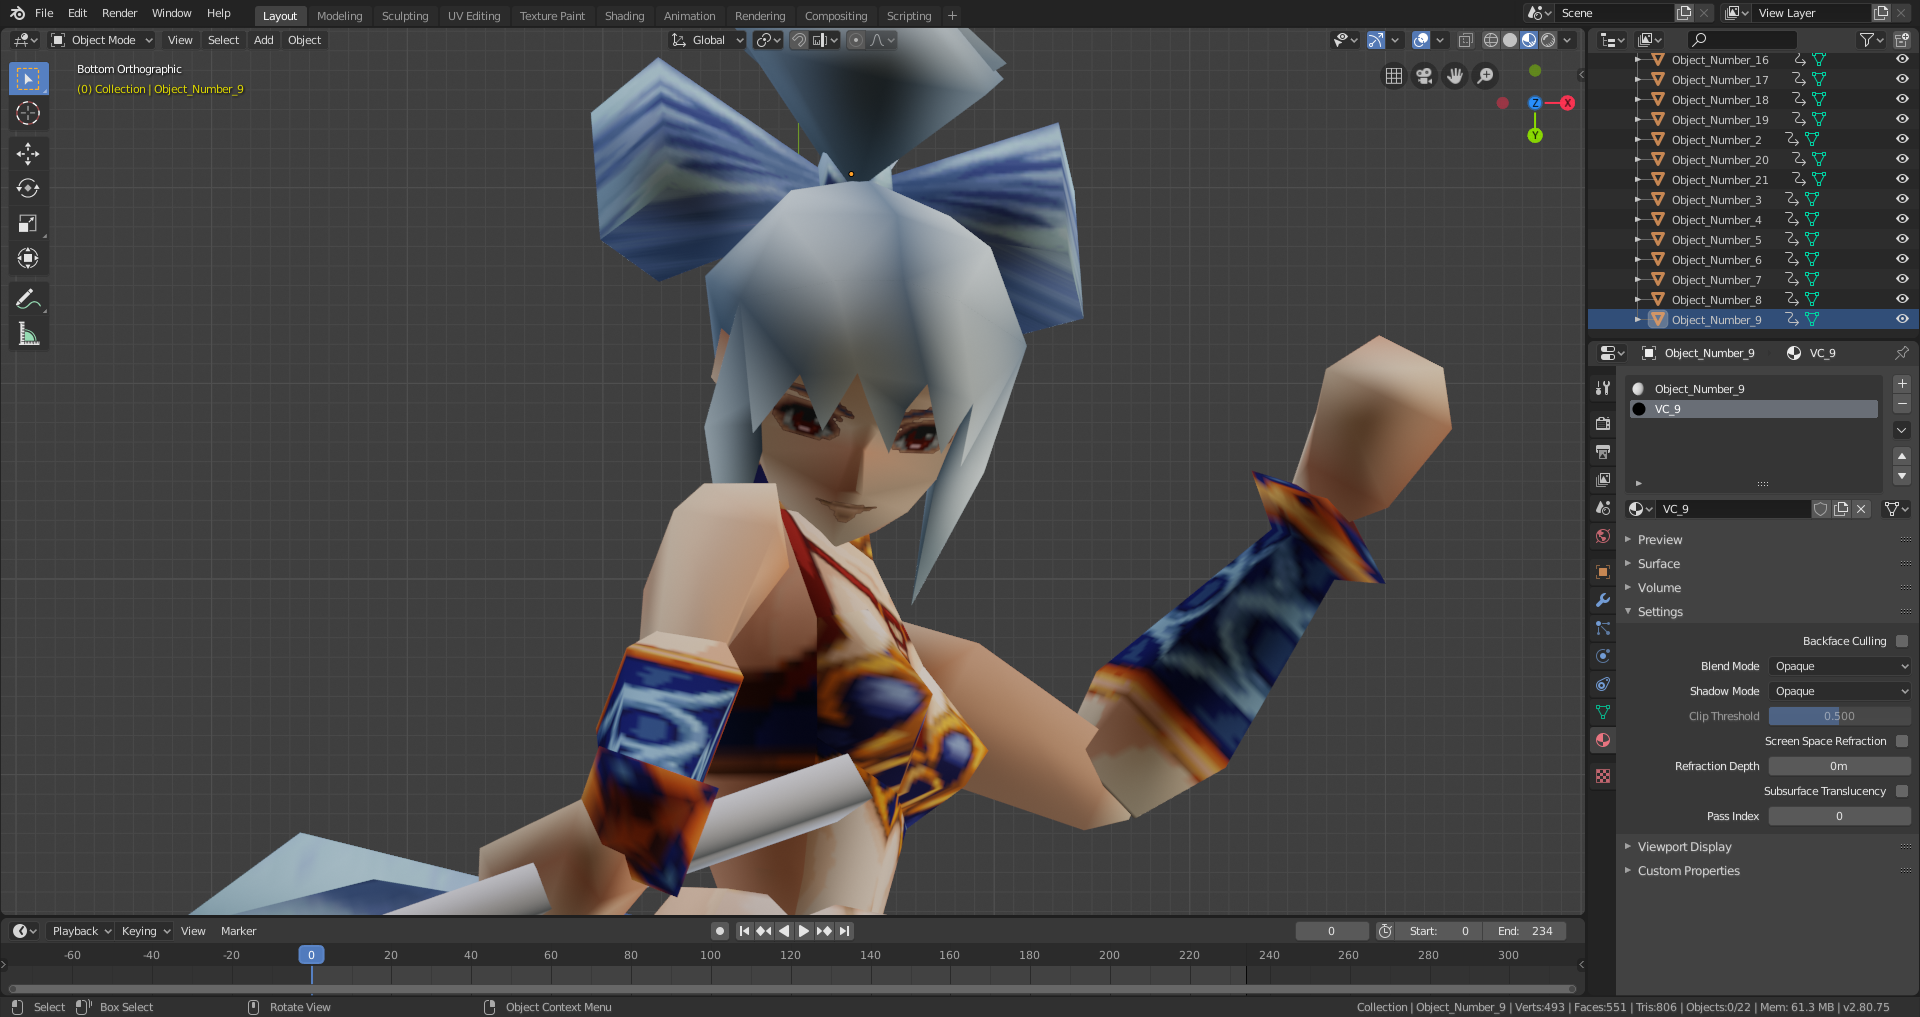Click the timeline Marker menu

(x=238, y=931)
